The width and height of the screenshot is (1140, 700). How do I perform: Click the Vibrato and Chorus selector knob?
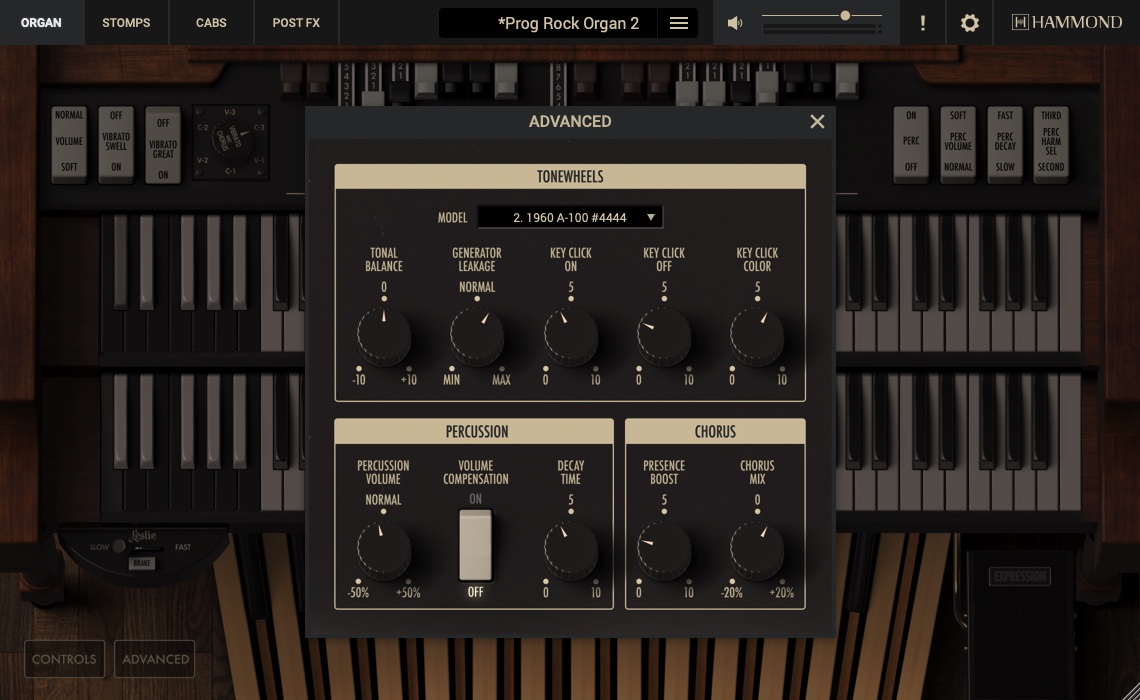[231, 140]
